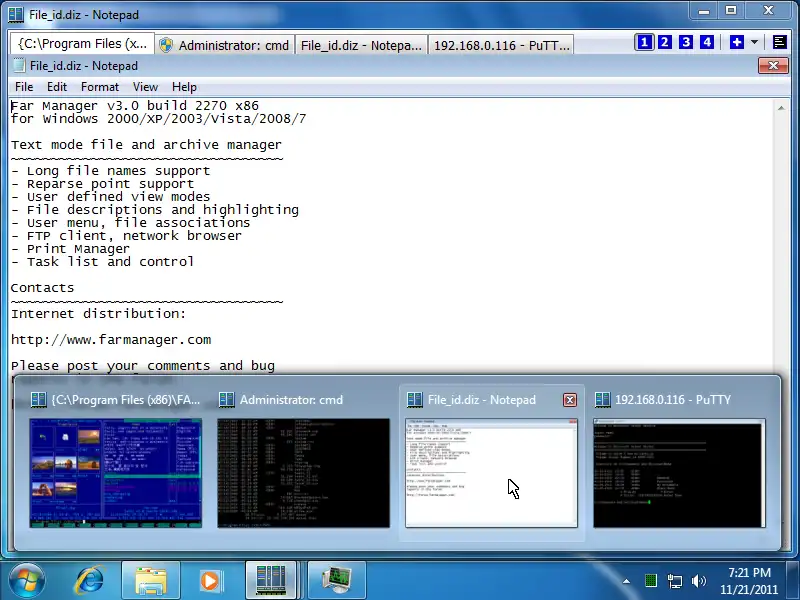Close the inner File_id.diz Notepad red X
This screenshot has height=600, width=800.
tap(773, 65)
